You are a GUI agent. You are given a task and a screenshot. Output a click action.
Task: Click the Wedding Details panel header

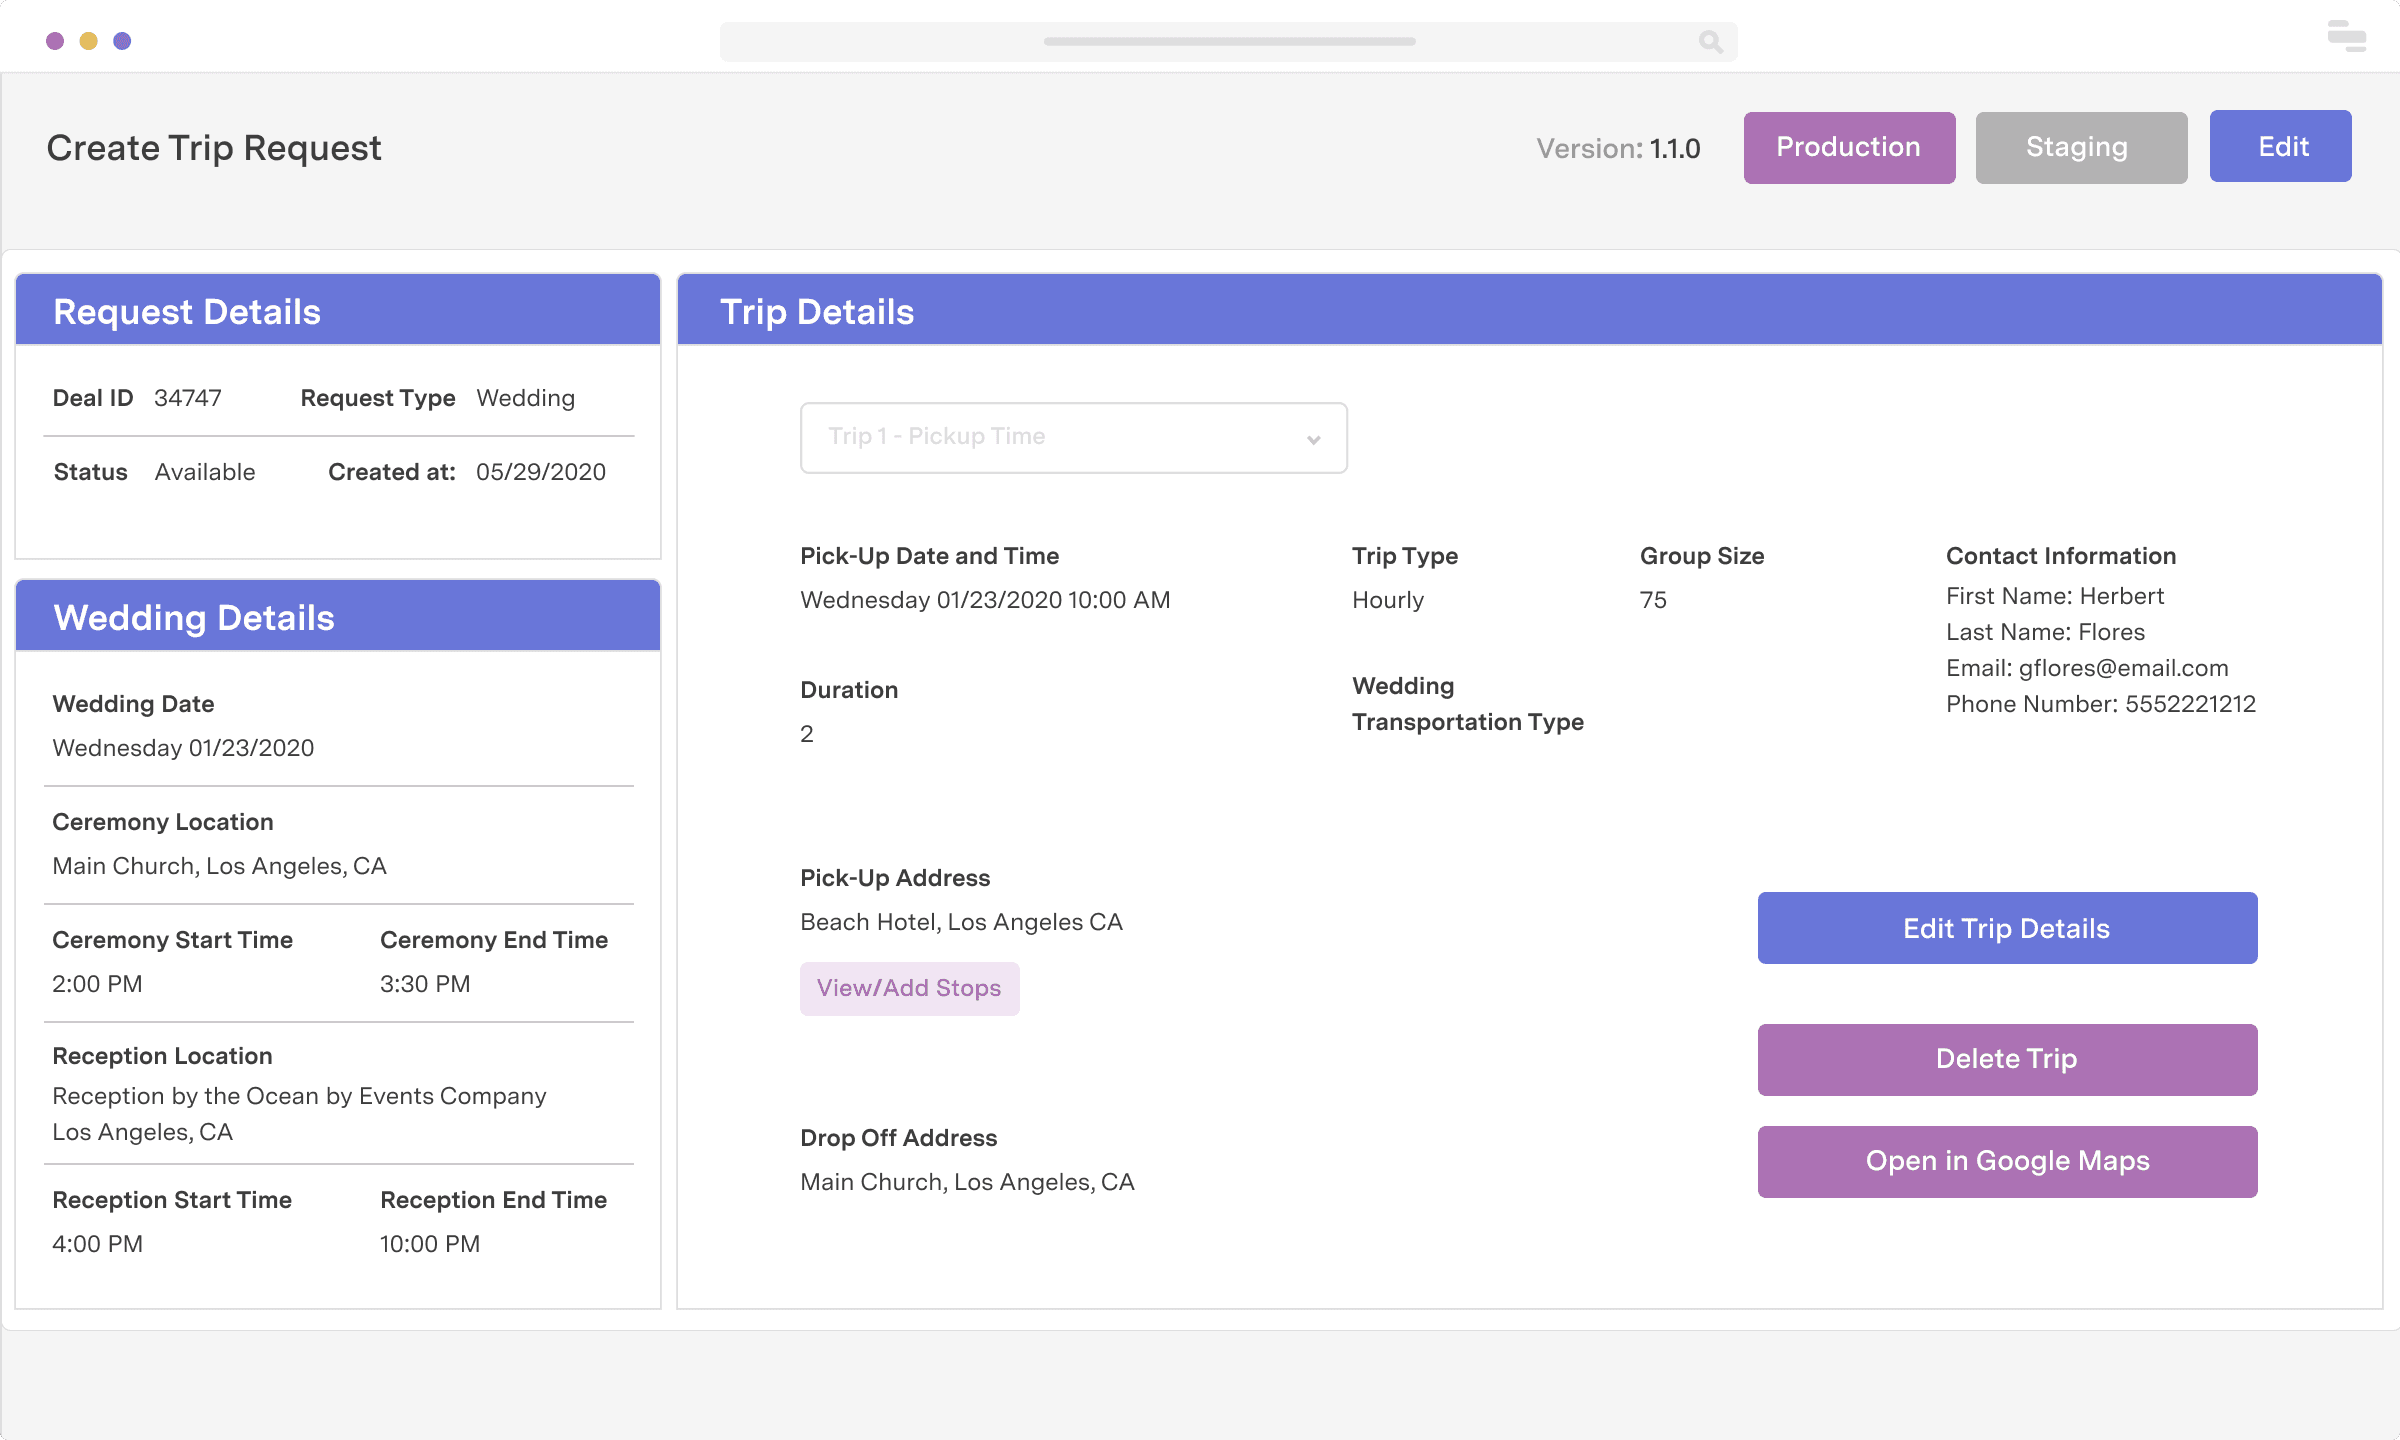193,617
